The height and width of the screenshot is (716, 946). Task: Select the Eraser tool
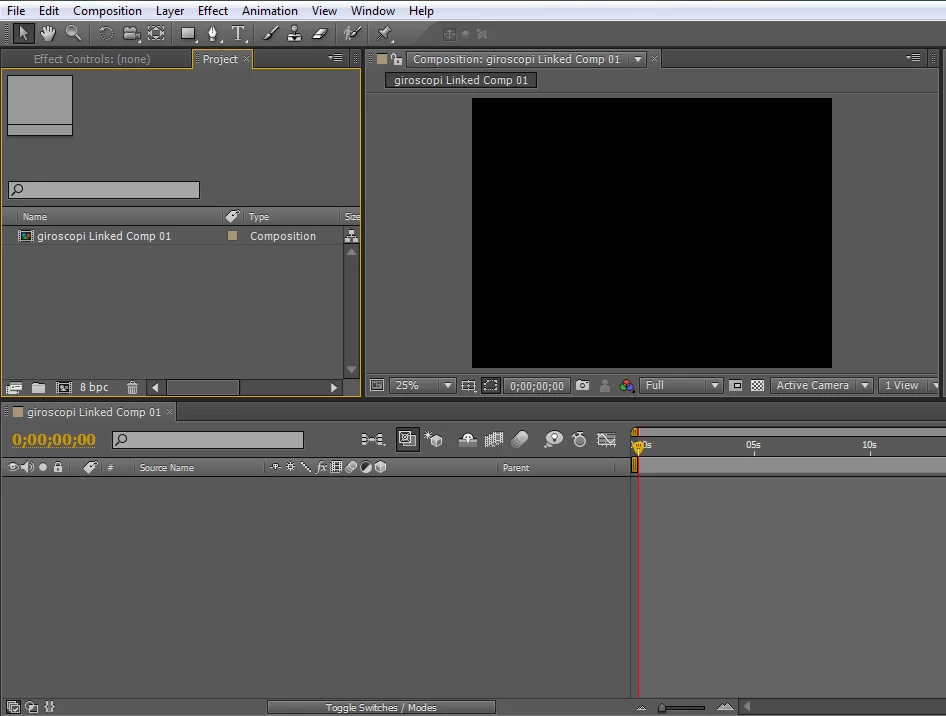320,33
